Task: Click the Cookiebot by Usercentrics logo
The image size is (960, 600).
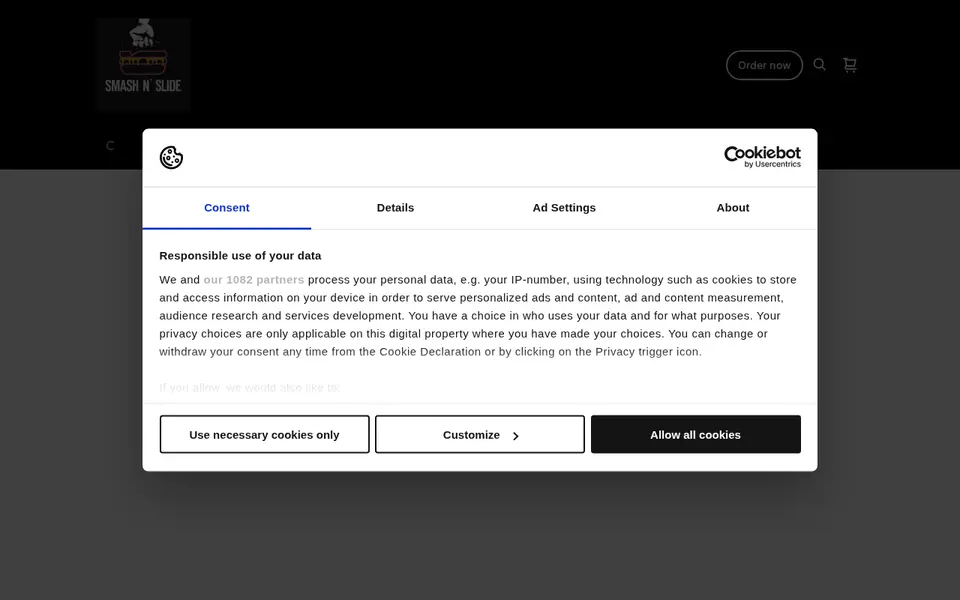Action: [762, 157]
